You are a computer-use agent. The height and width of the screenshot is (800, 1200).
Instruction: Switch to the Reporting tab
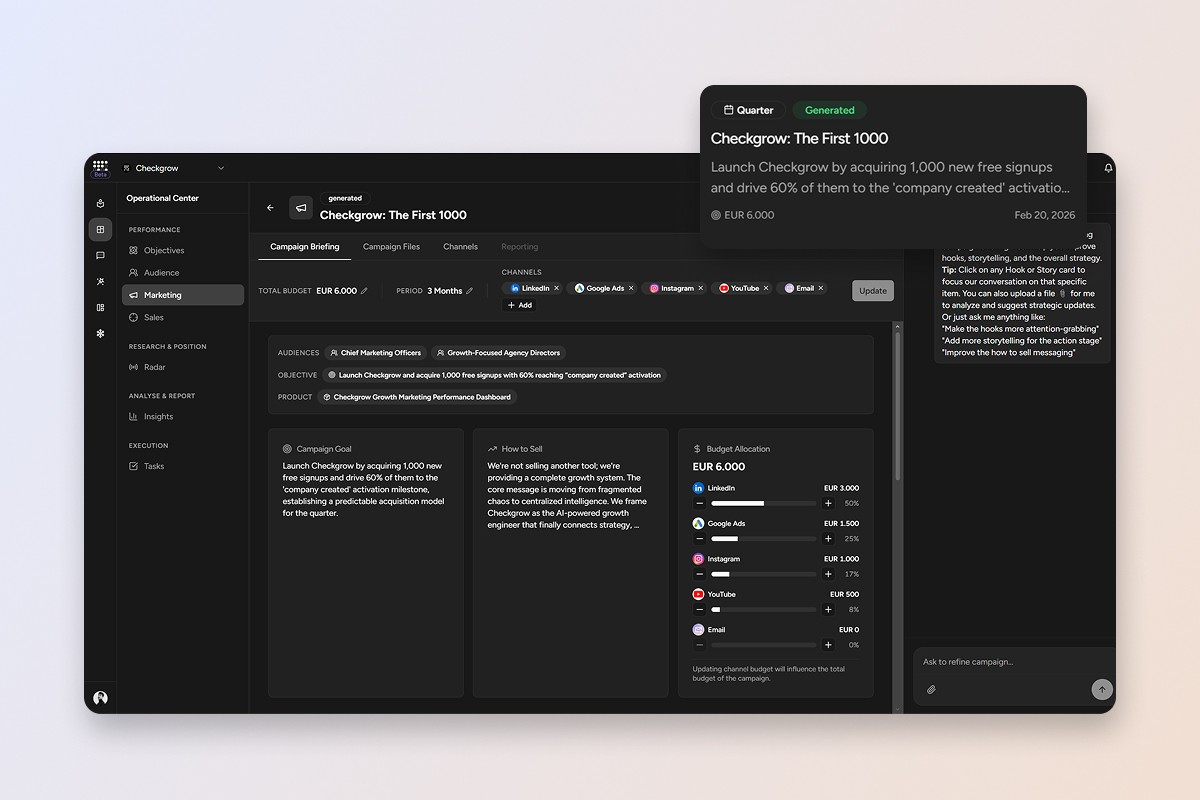click(520, 247)
